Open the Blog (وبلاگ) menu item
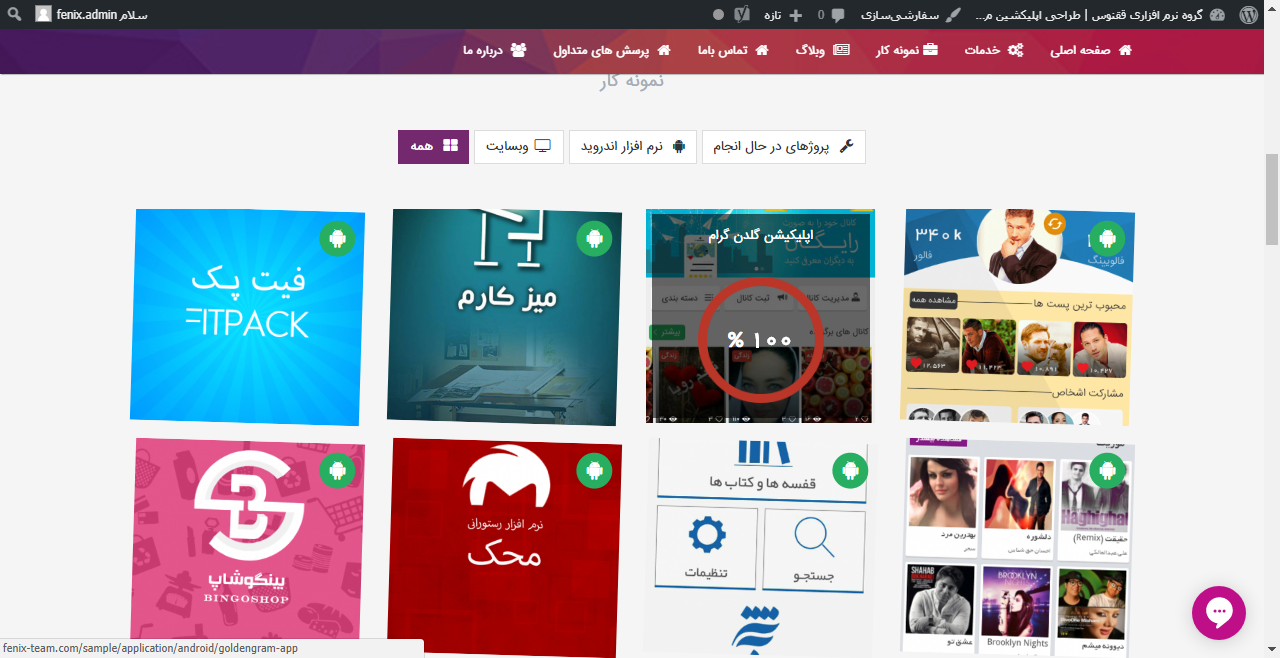Image resolution: width=1280 pixels, height=658 pixels. pyautogui.click(x=823, y=50)
